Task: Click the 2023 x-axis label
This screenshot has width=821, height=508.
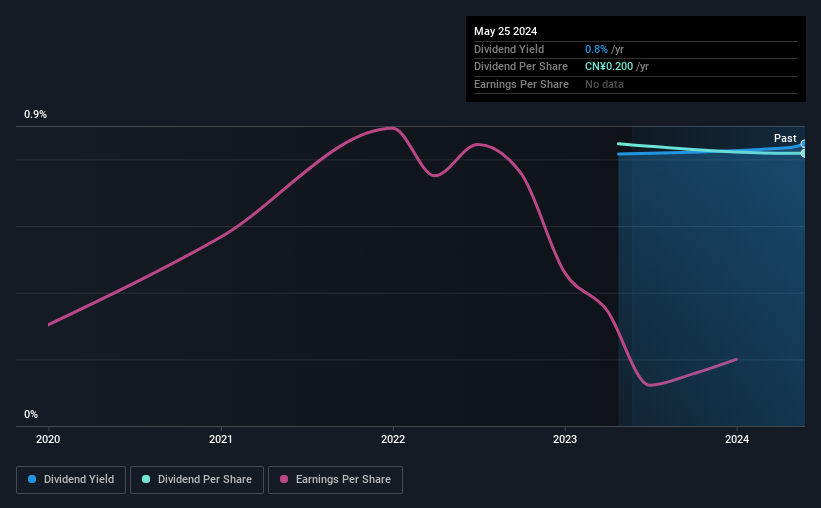Action: coord(565,439)
